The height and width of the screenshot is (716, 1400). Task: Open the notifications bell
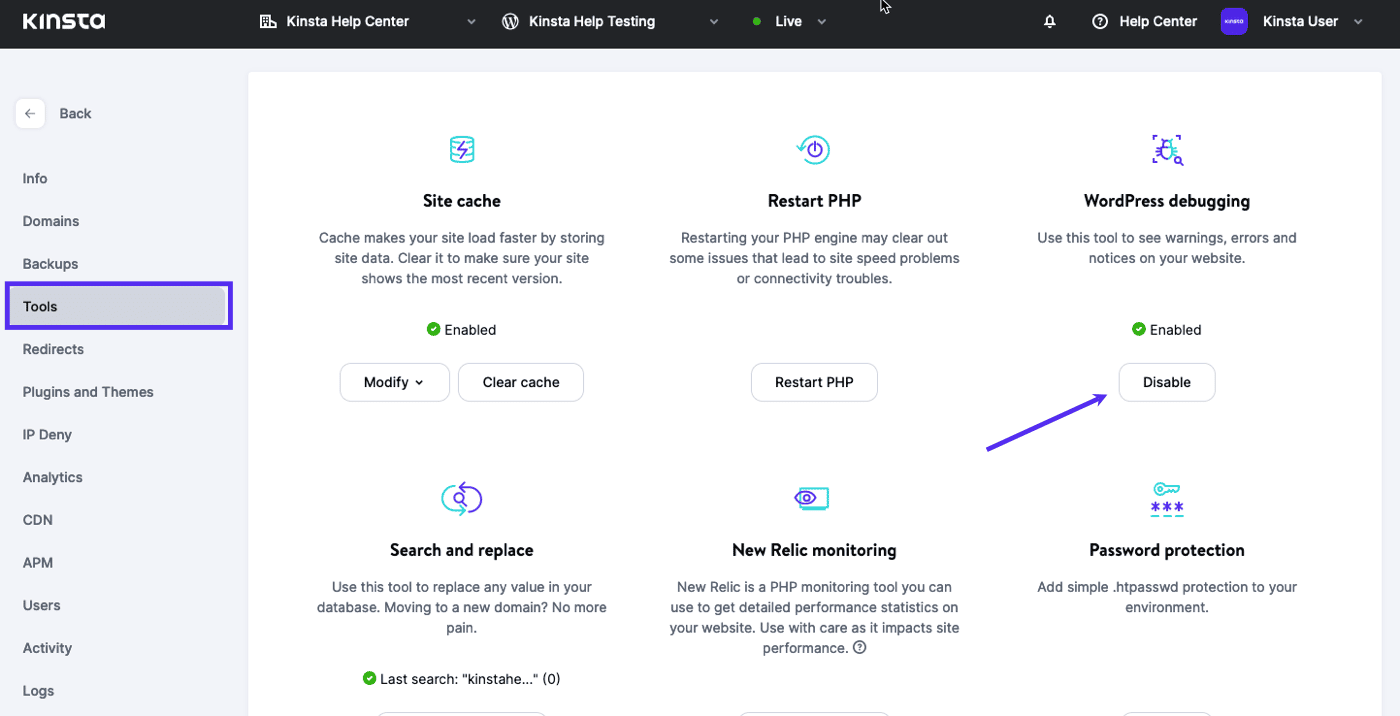coord(1049,21)
